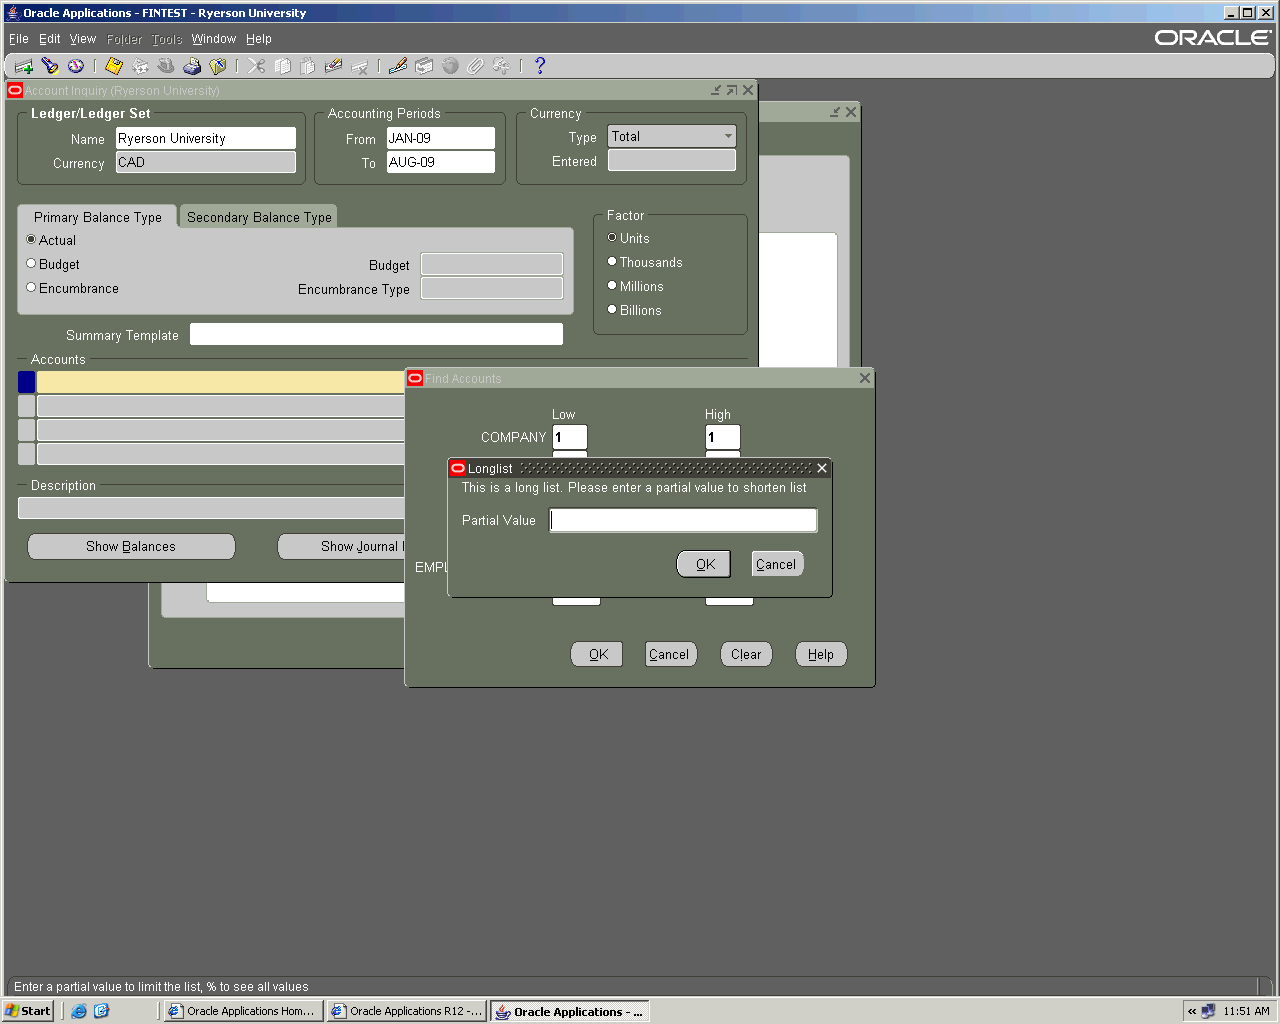This screenshot has width=1280, height=1024.
Task: Click Clear in Find Accounts window
Action: (x=746, y=655)
